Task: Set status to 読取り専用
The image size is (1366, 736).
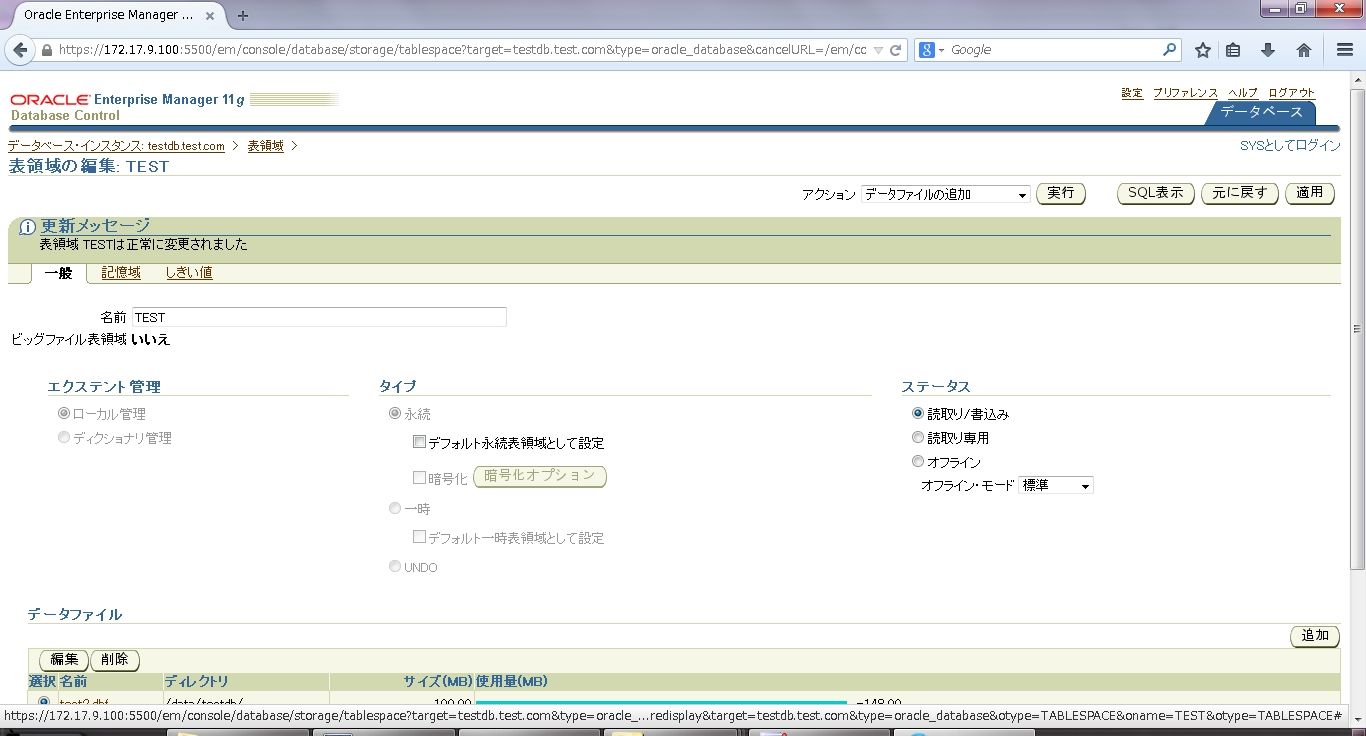Action: tap(918, 437)
